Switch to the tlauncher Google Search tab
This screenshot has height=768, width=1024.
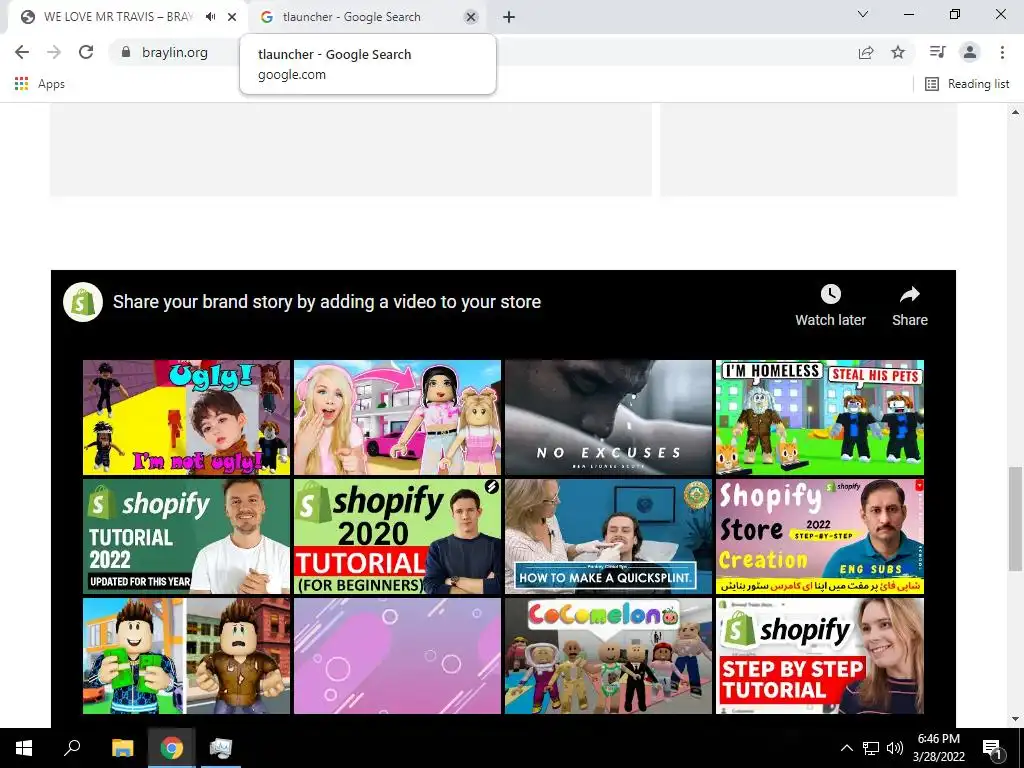coord(366,18)
